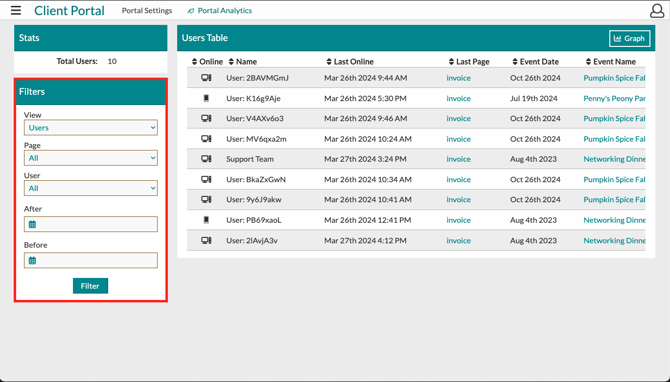Select Mar 27th 2024 3:24 PM cell

(365, 159)
